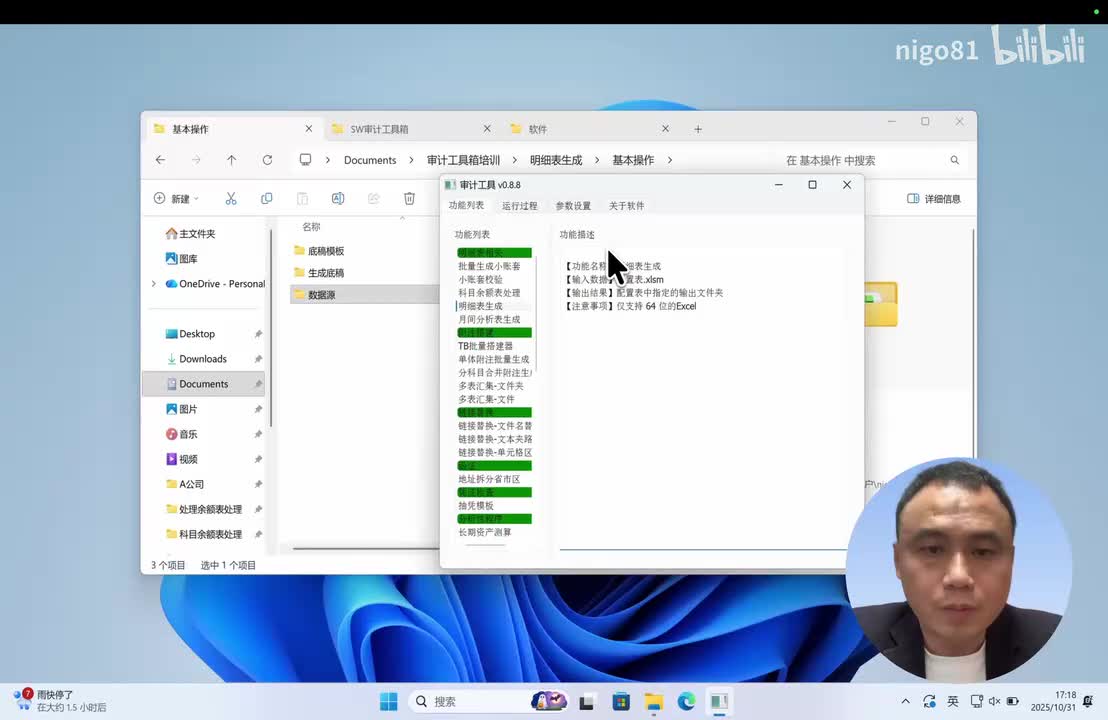Expand chevron after 基本操作 in breadcrumb
This screenshot has width=1108, height=720.
click(x=670, y=160)
